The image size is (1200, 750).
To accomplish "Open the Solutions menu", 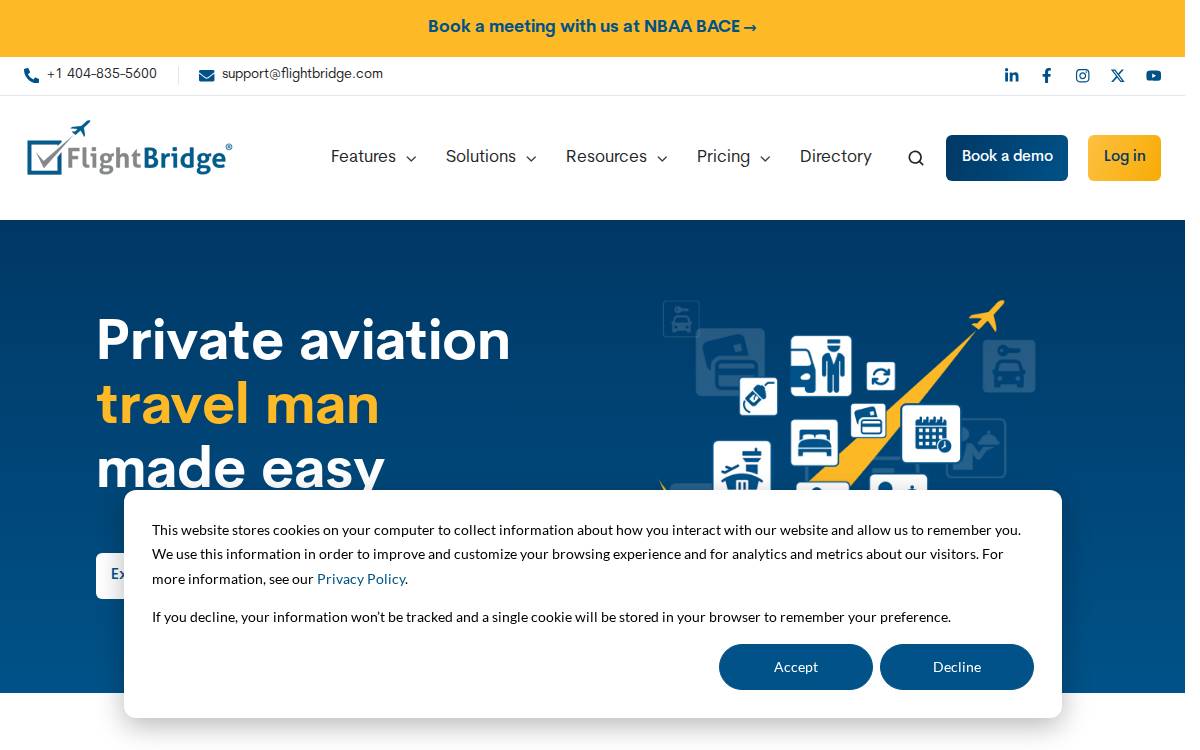I will (481, 157).
